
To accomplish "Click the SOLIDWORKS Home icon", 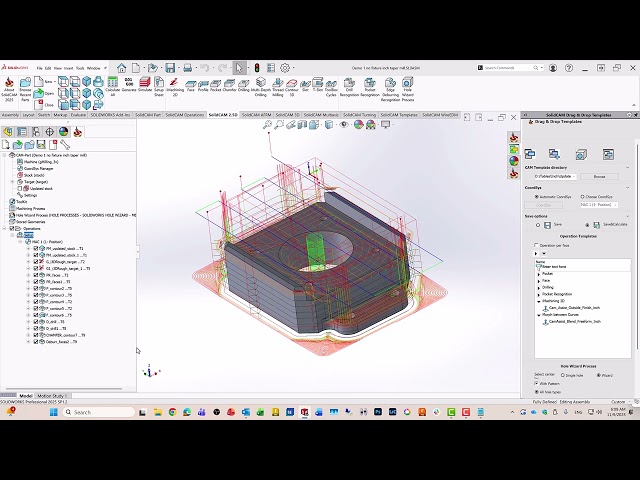I will click(x=121, y=68).
